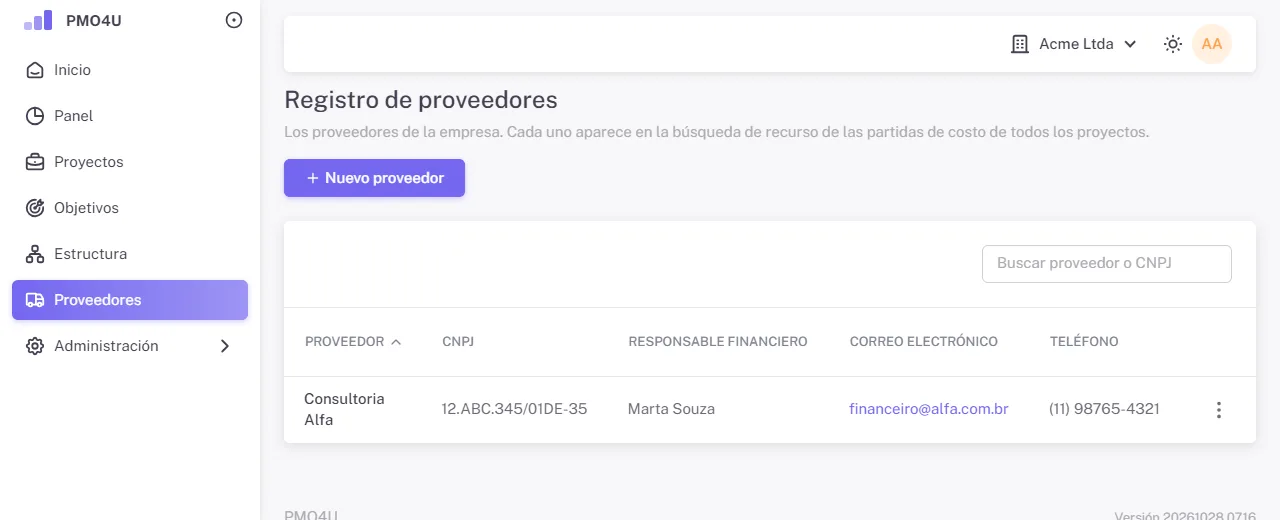Viewport: 1280px width, 520px height.
Task: Click the Panel pie chart icon
Action: tap(35, 116)
